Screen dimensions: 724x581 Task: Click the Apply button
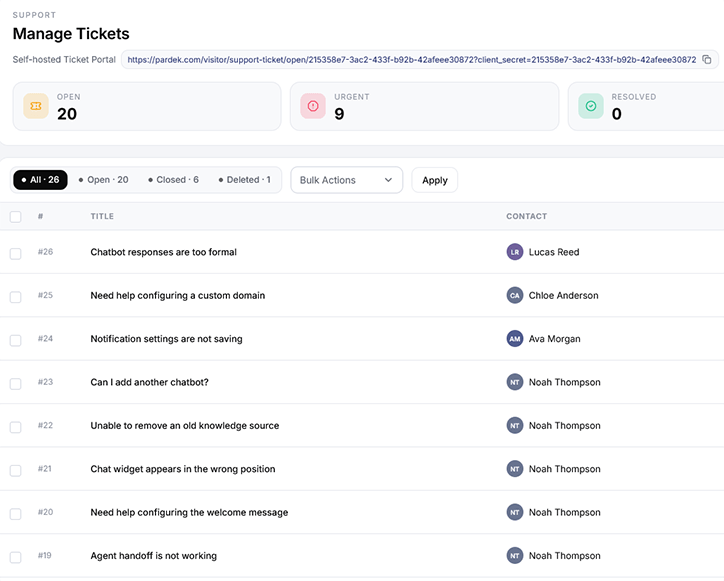click(434, 180)
